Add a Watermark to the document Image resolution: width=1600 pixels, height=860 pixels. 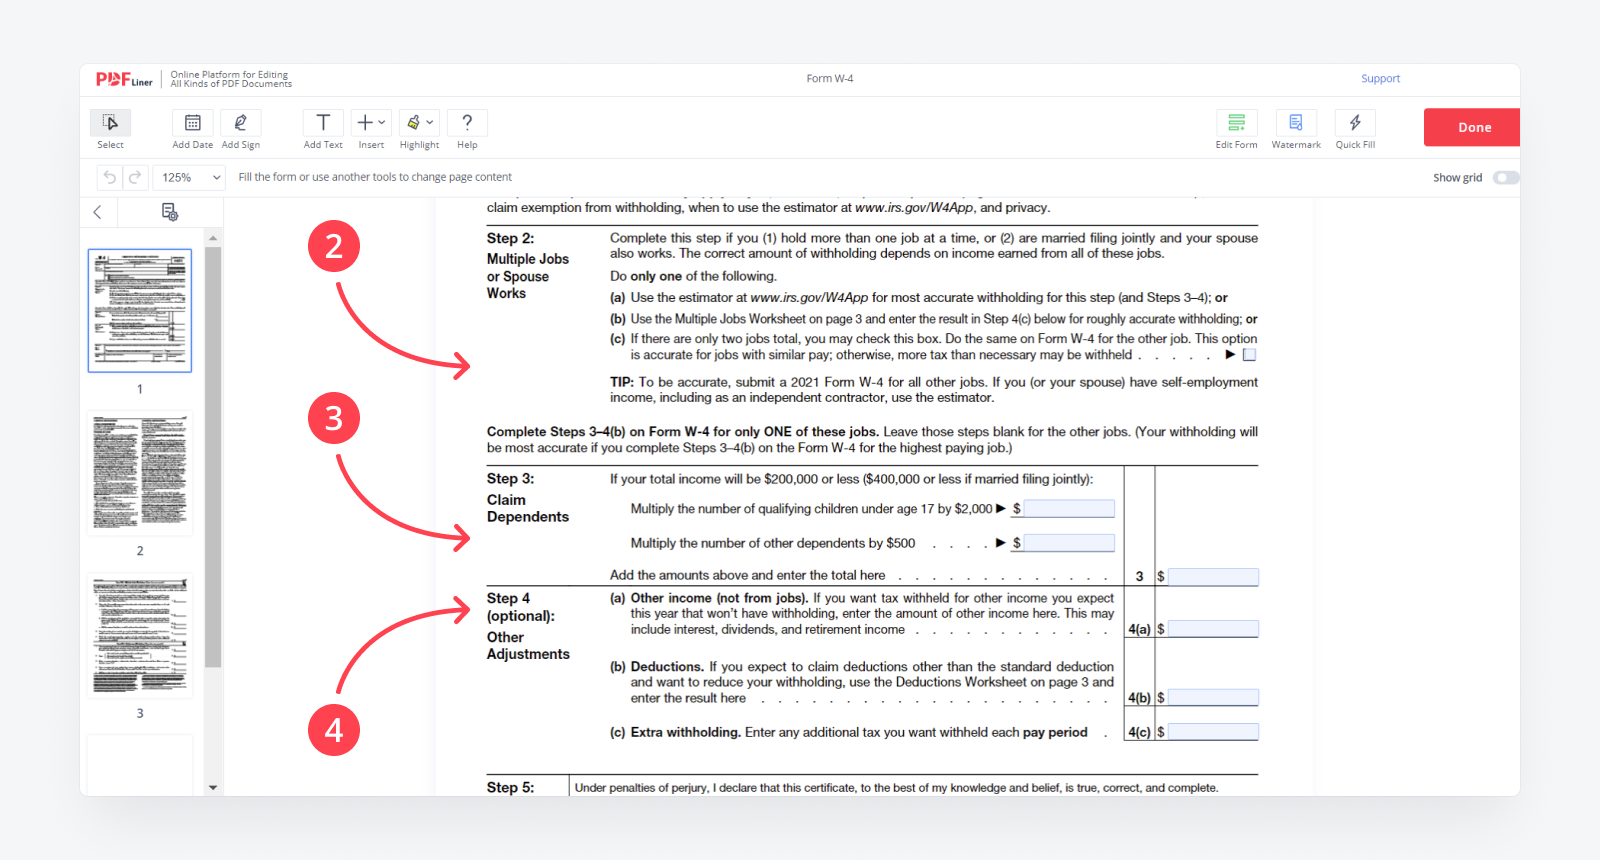tap(1296, 123)
